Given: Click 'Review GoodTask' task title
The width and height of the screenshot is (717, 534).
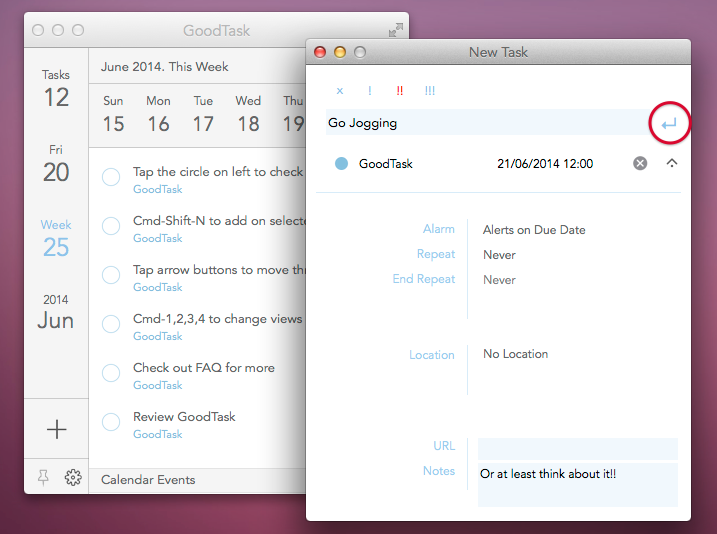Looking at the screenshot, I should pos(184,417).
